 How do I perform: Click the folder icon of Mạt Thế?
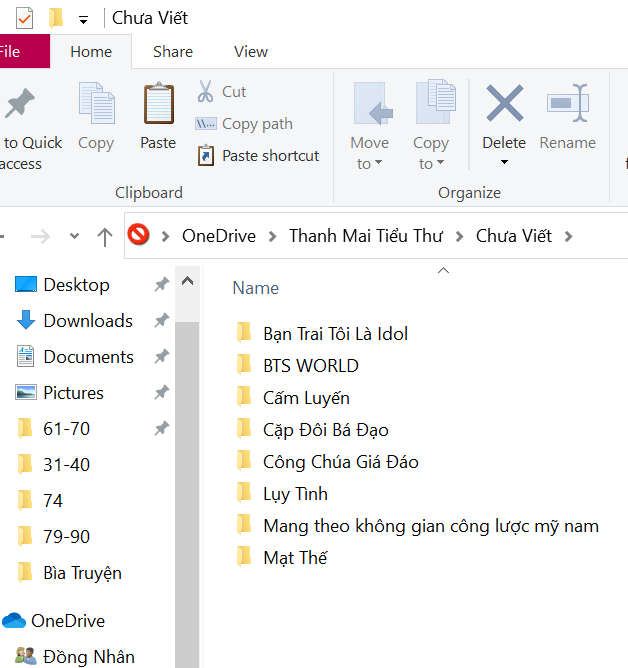pyautogui.click(x=244, y=557)
